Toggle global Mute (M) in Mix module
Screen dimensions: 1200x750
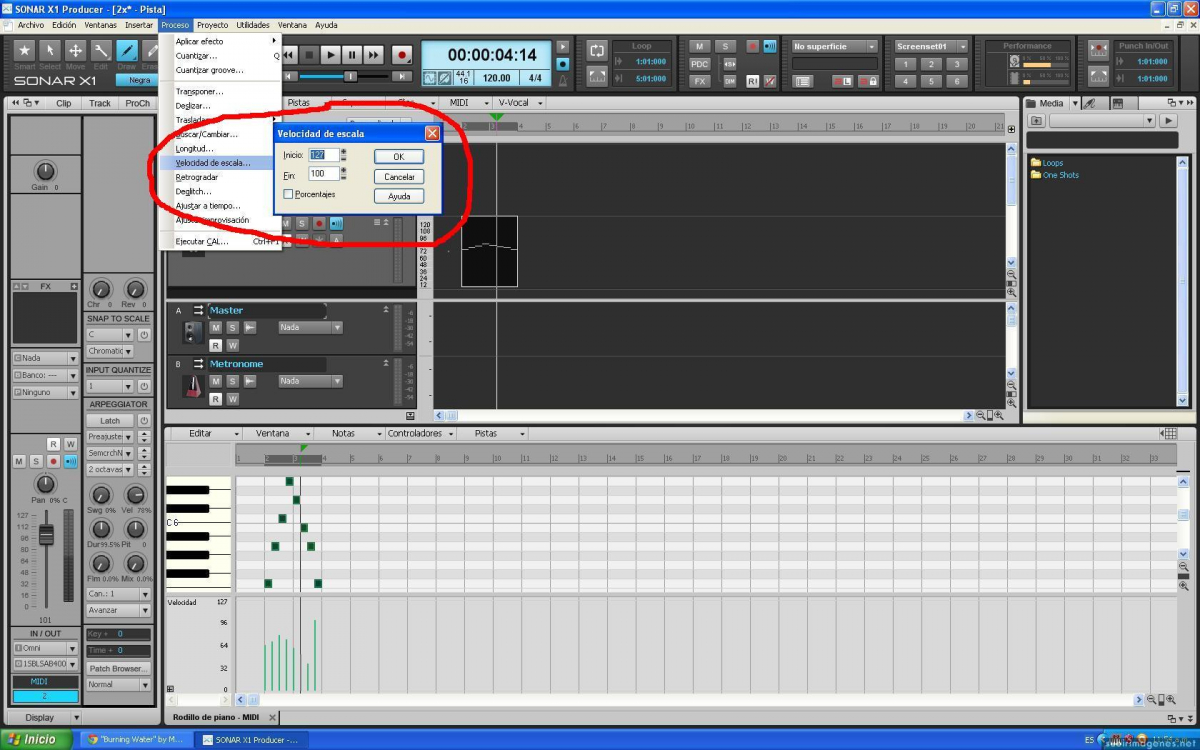[x=700, y=46]
